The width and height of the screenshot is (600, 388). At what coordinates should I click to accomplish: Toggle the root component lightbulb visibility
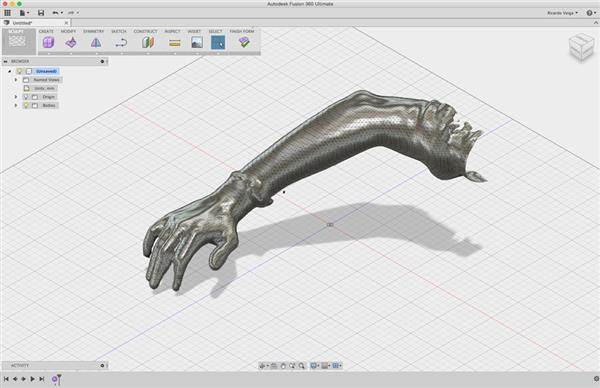(20, 71)
